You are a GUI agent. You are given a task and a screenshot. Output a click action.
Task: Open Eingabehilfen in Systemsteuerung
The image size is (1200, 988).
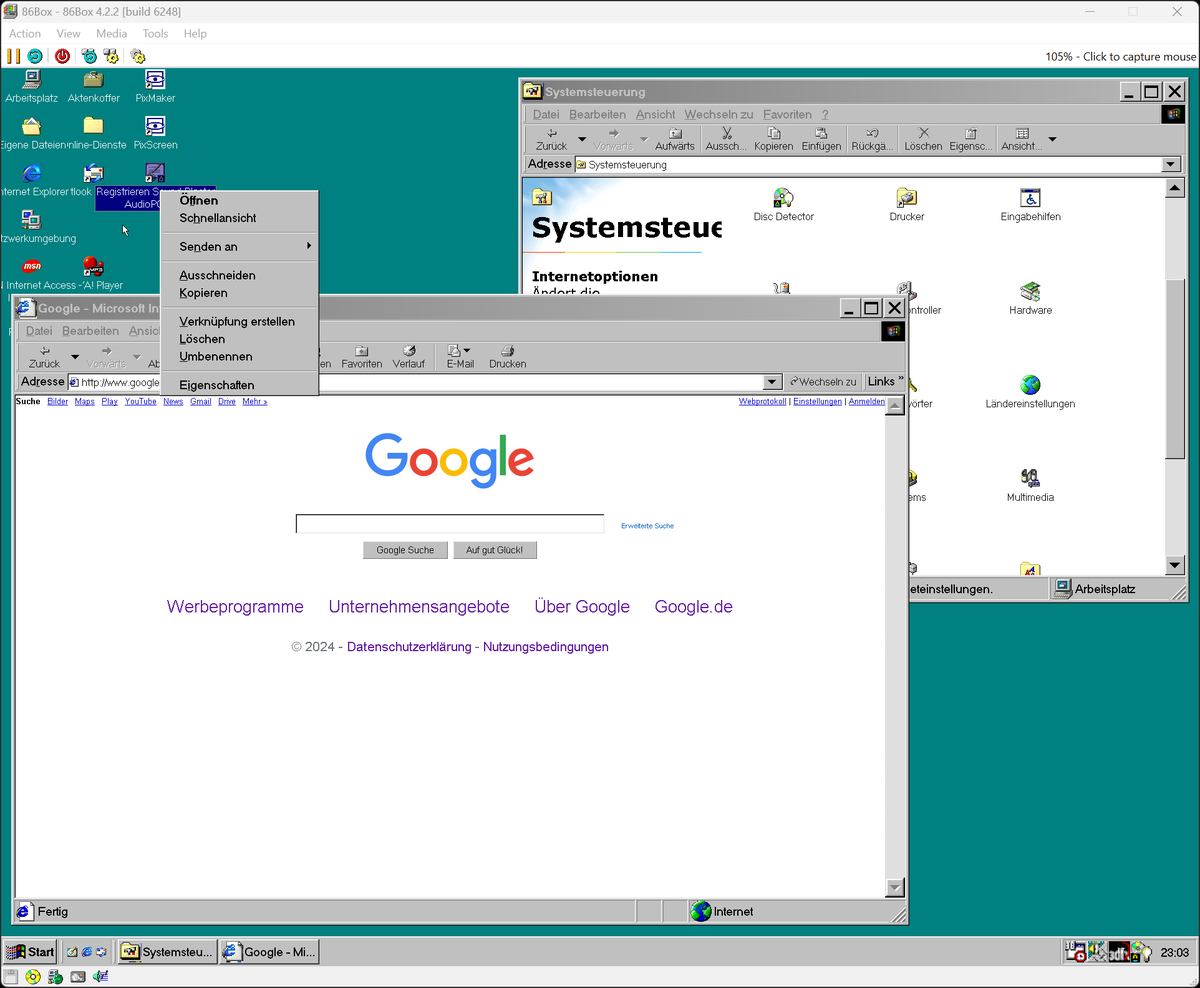pos(1030,205)
